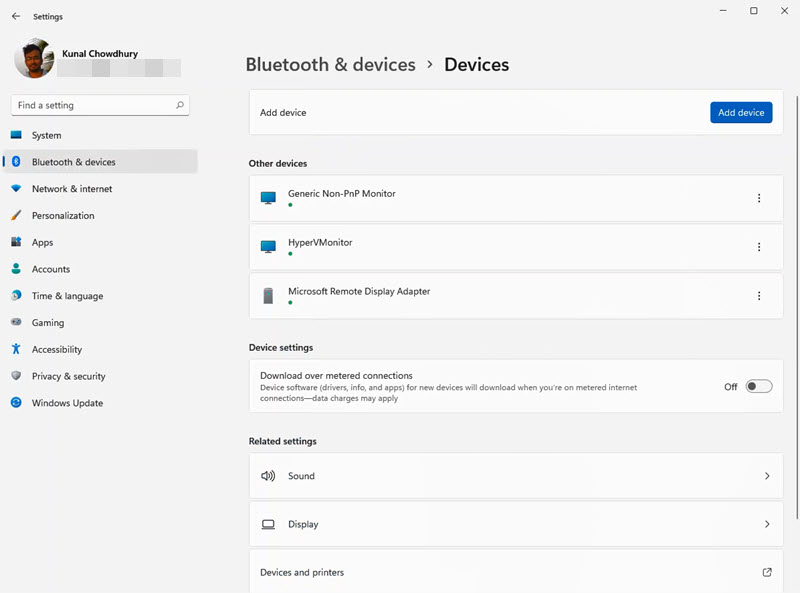Click the blue Add device button
This screenshot has height=593, width=800.
coord(741,112)
